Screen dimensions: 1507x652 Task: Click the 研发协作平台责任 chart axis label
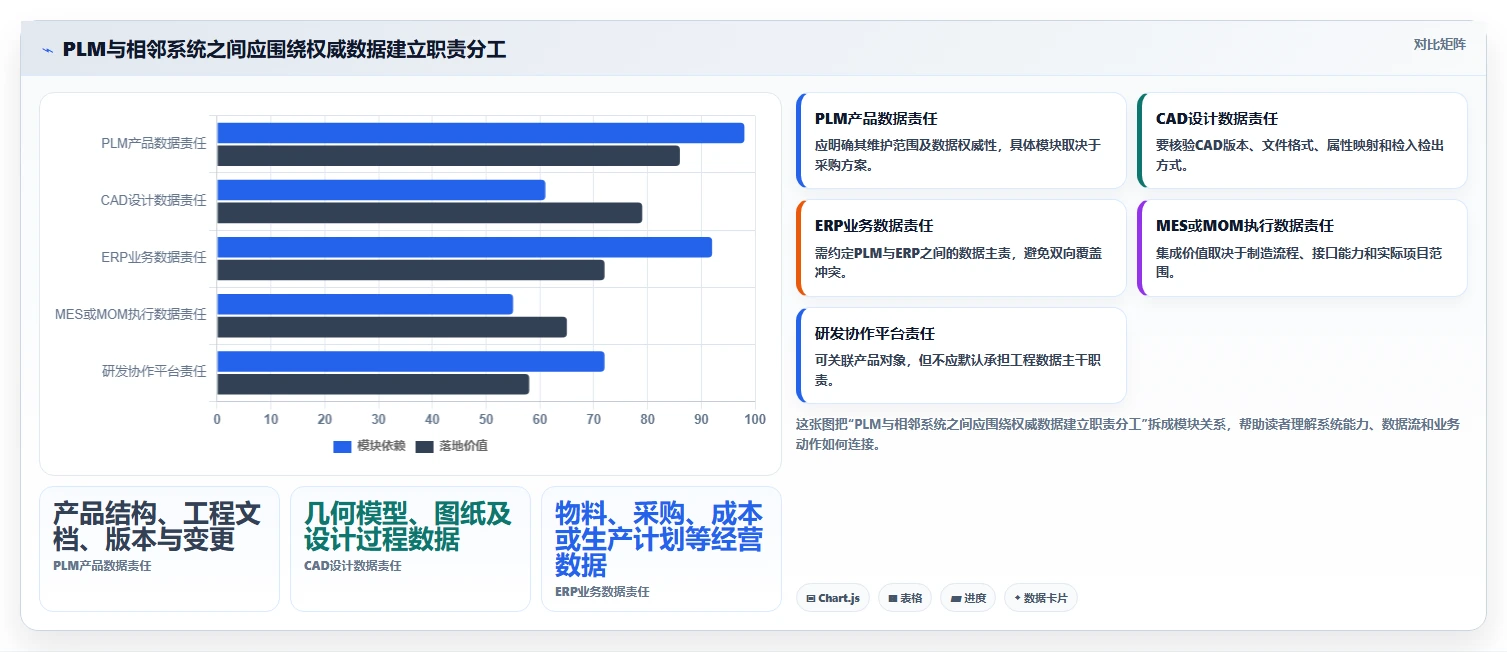click(x=154, y=372)
